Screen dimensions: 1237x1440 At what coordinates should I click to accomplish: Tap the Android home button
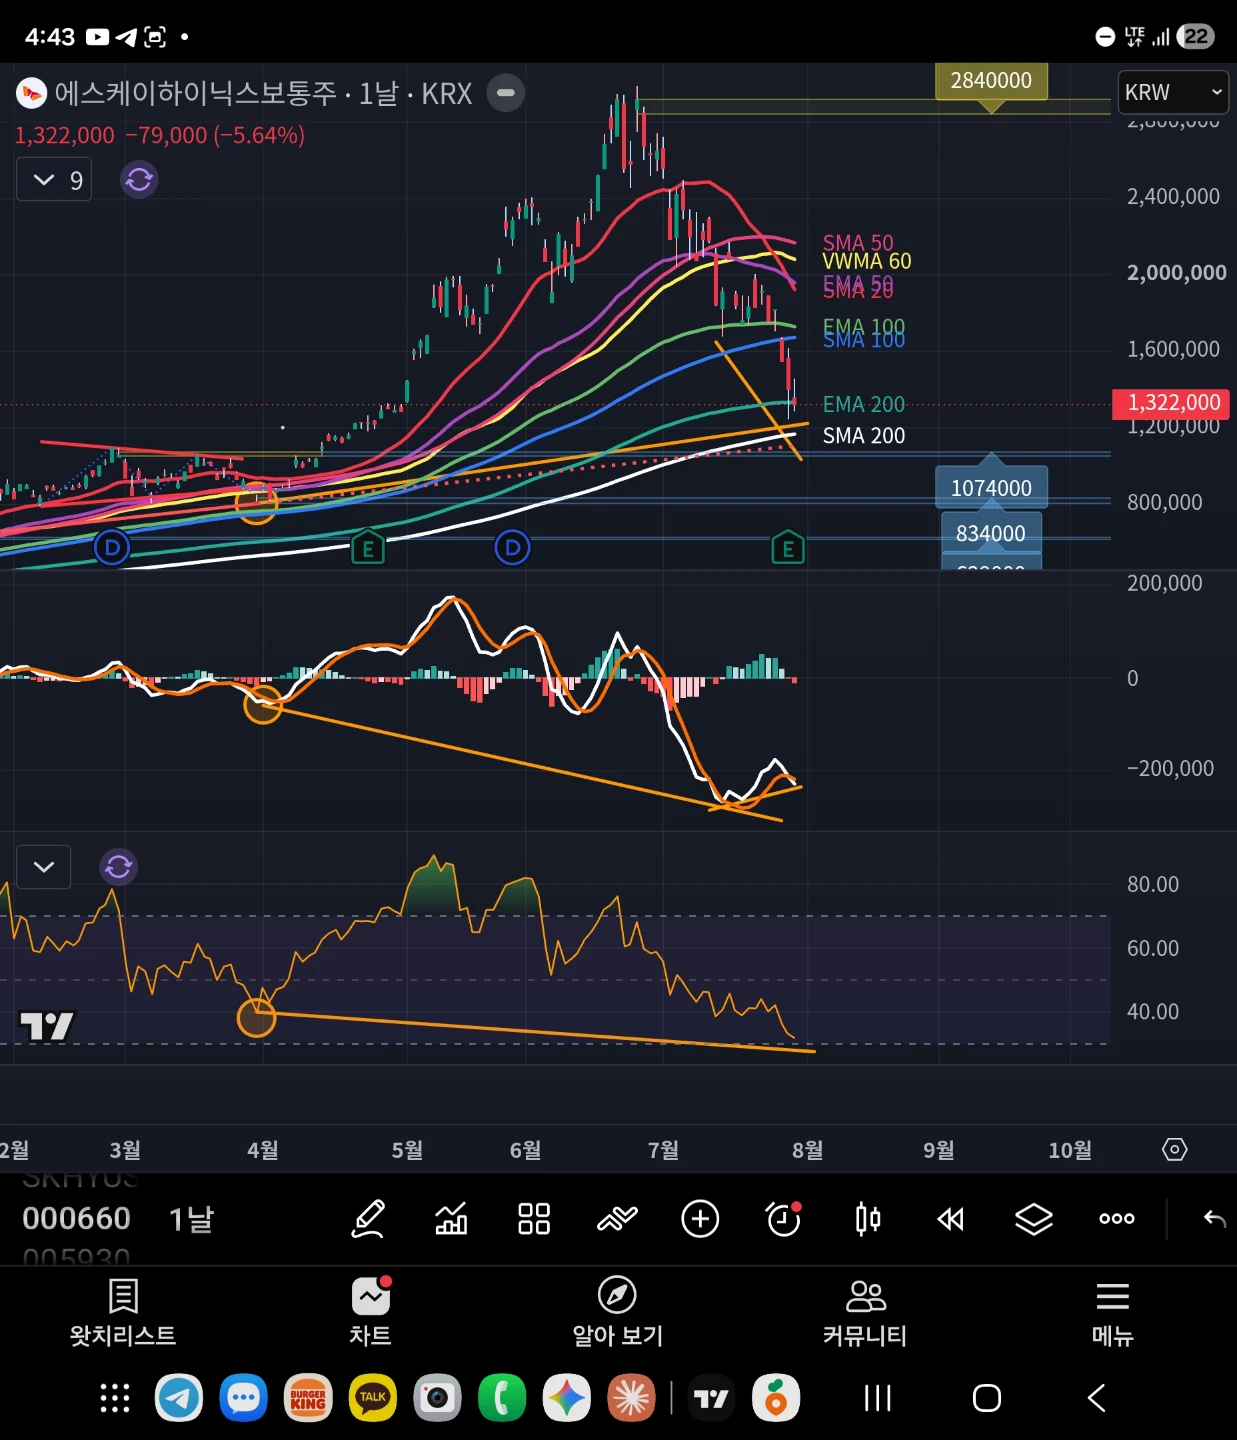coord(987,1398)
